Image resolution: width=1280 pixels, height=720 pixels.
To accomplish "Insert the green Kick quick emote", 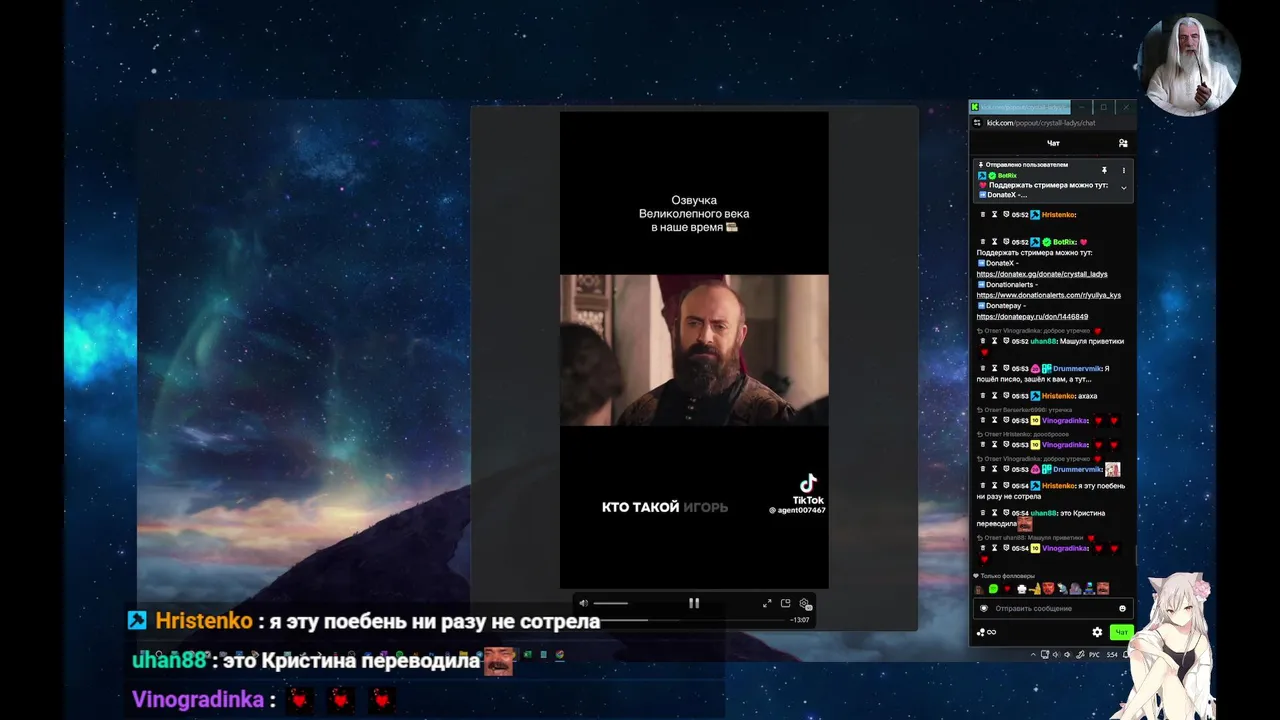I will [994, 589].
